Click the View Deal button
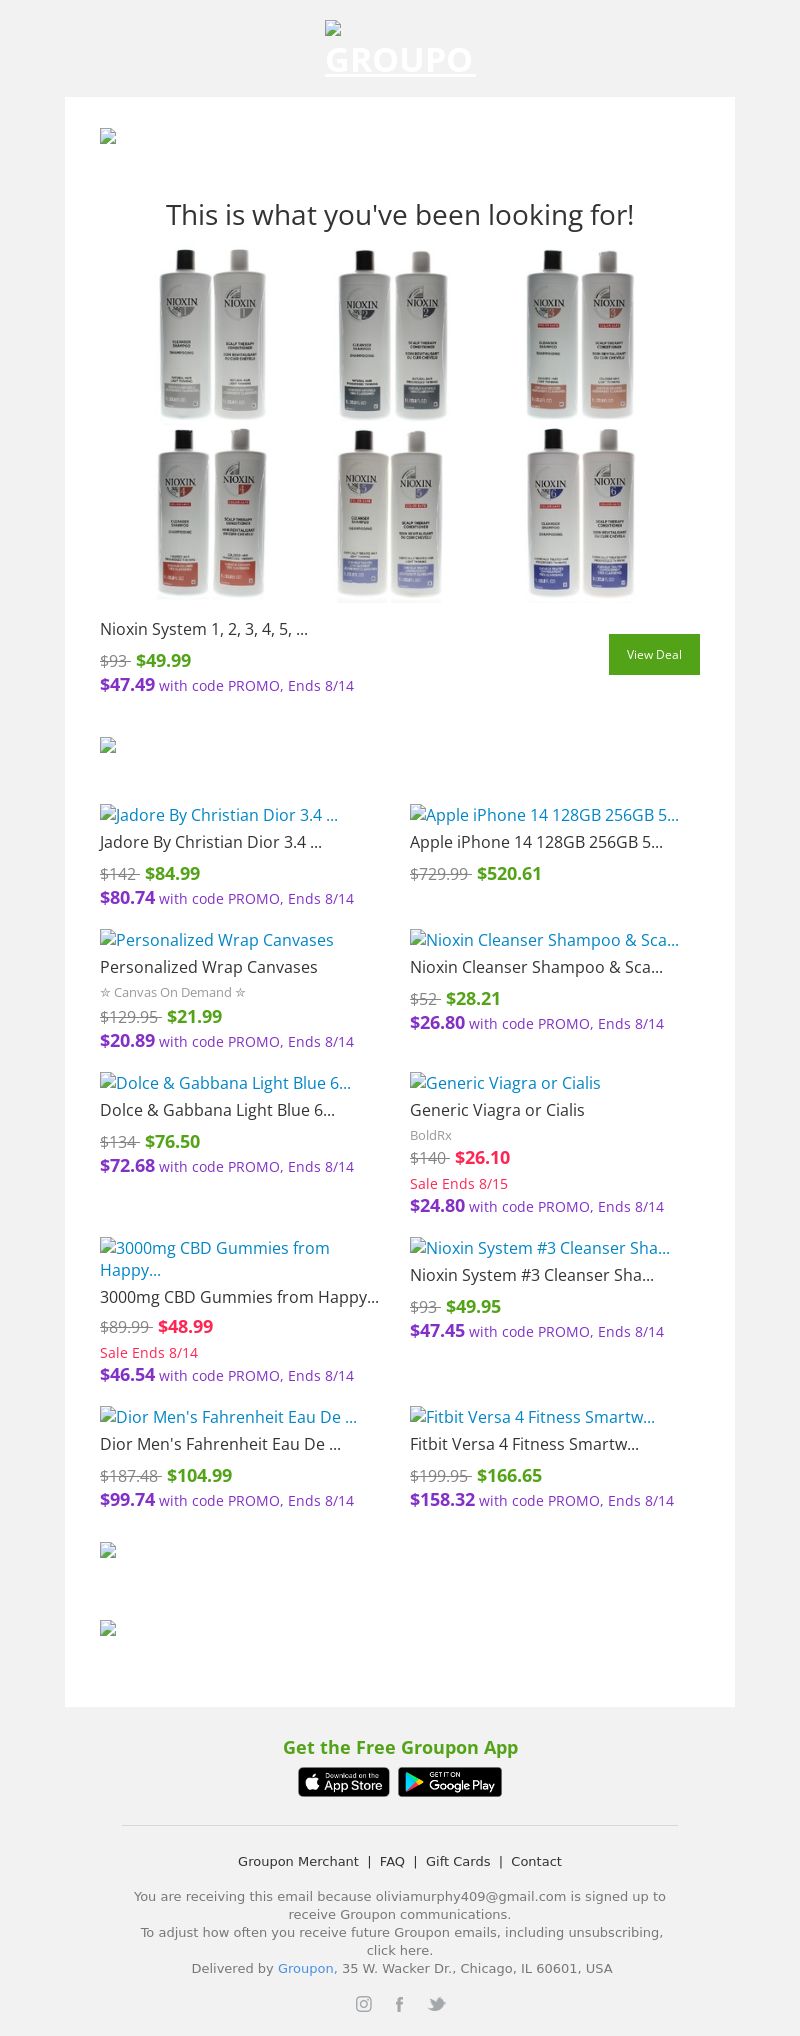 click(x=654, y=654)
